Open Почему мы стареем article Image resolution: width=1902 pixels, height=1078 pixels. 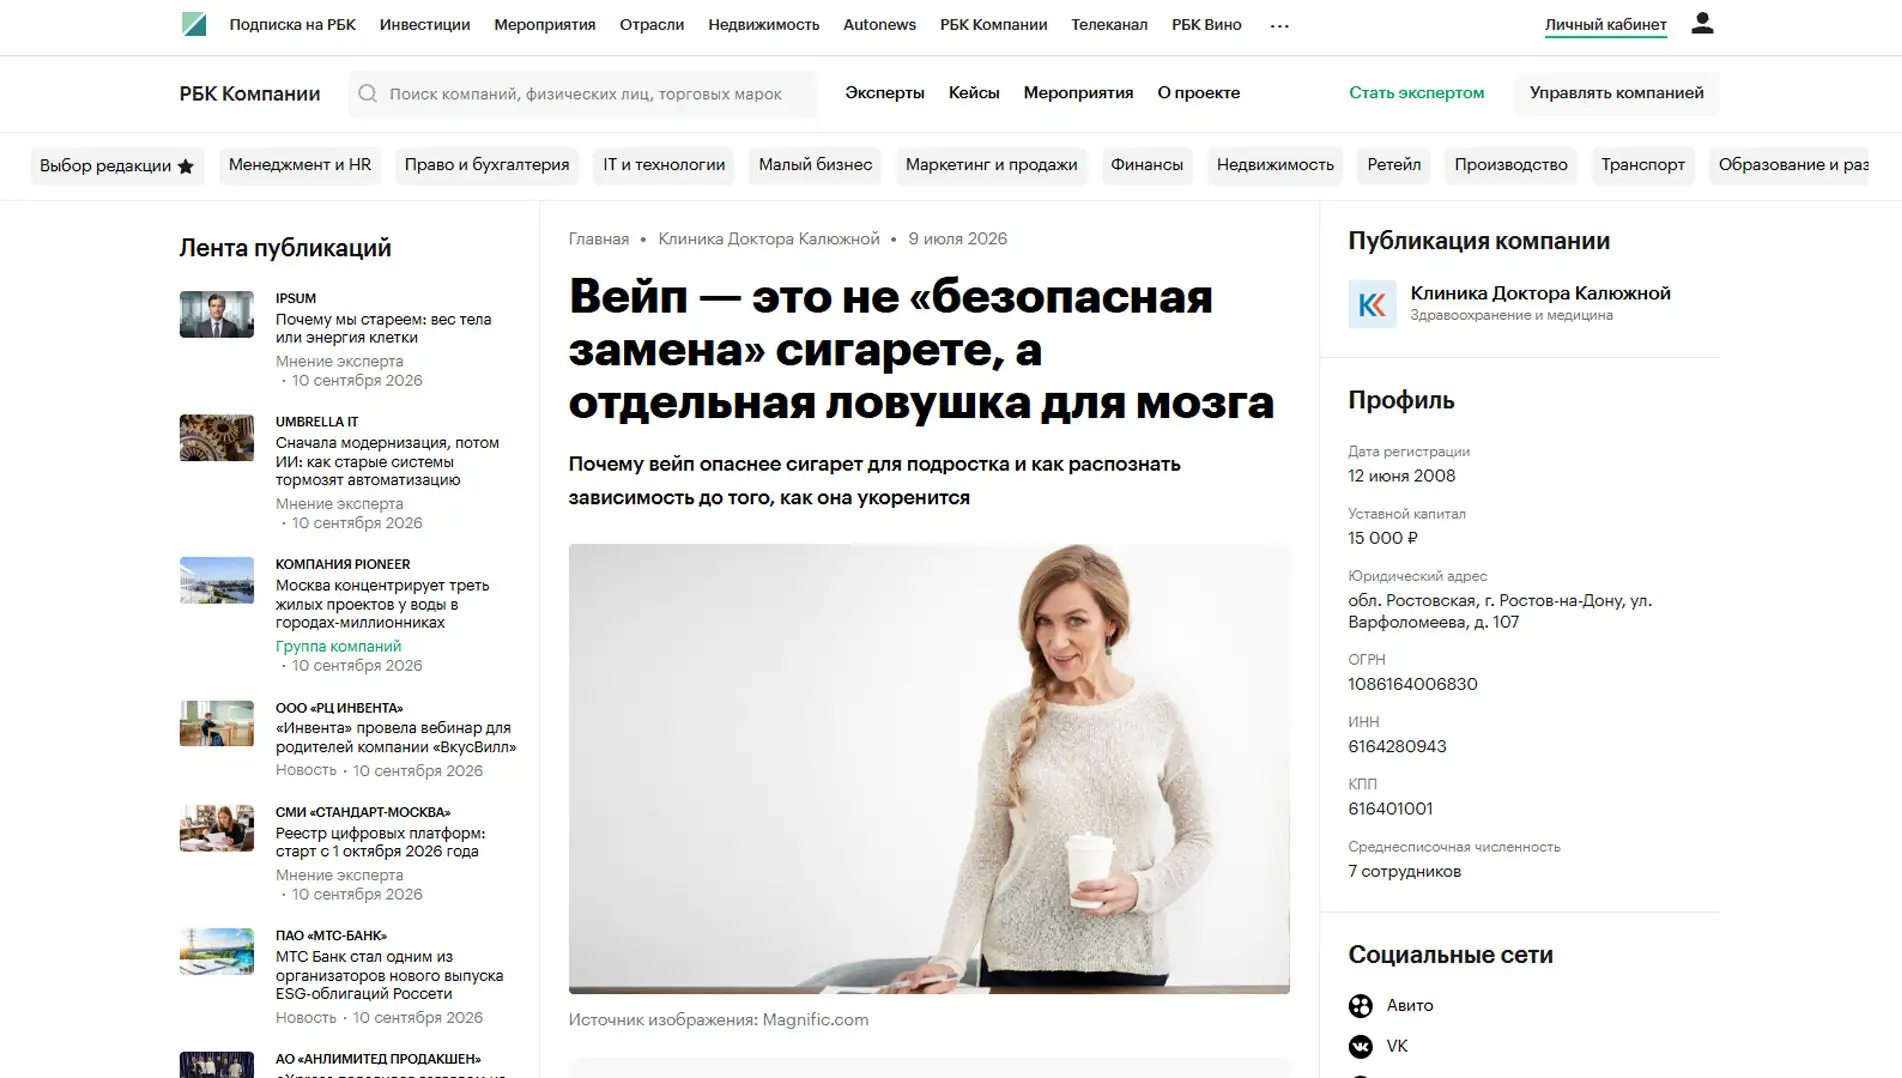pos(383,328)
